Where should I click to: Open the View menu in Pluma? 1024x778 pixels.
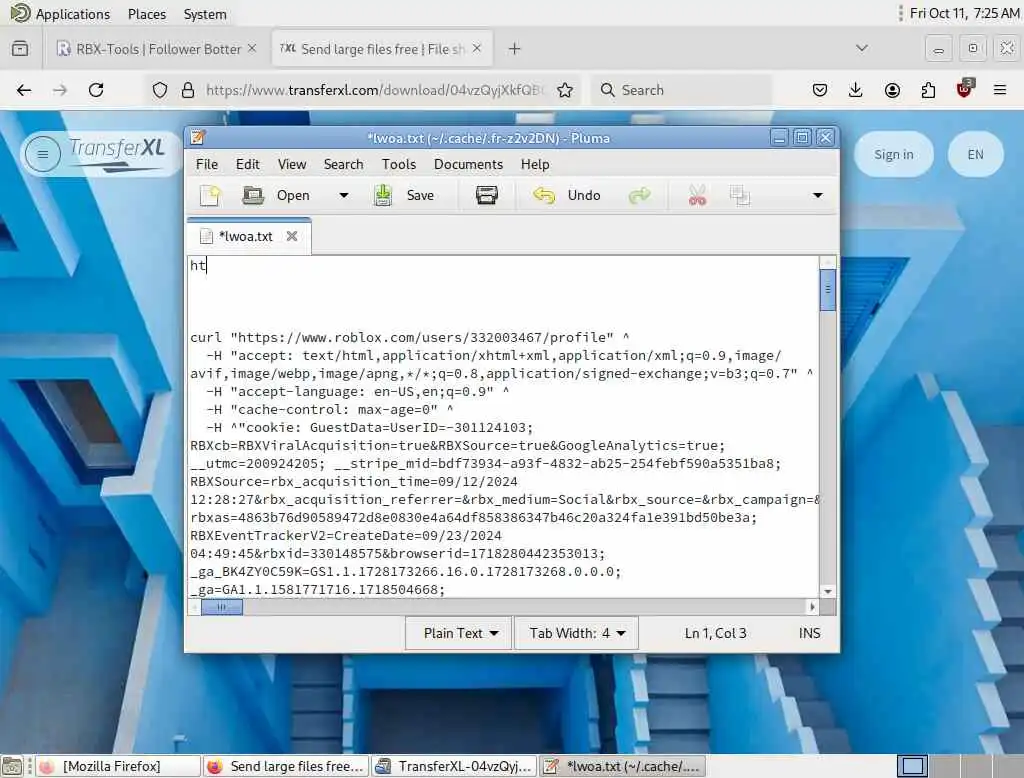[291, 164]
